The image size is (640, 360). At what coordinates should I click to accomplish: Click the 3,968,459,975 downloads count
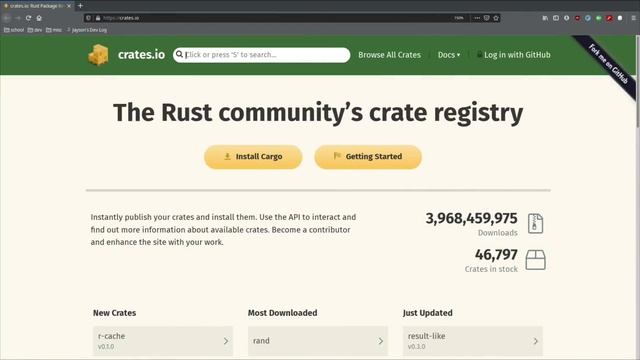[471, 218]
